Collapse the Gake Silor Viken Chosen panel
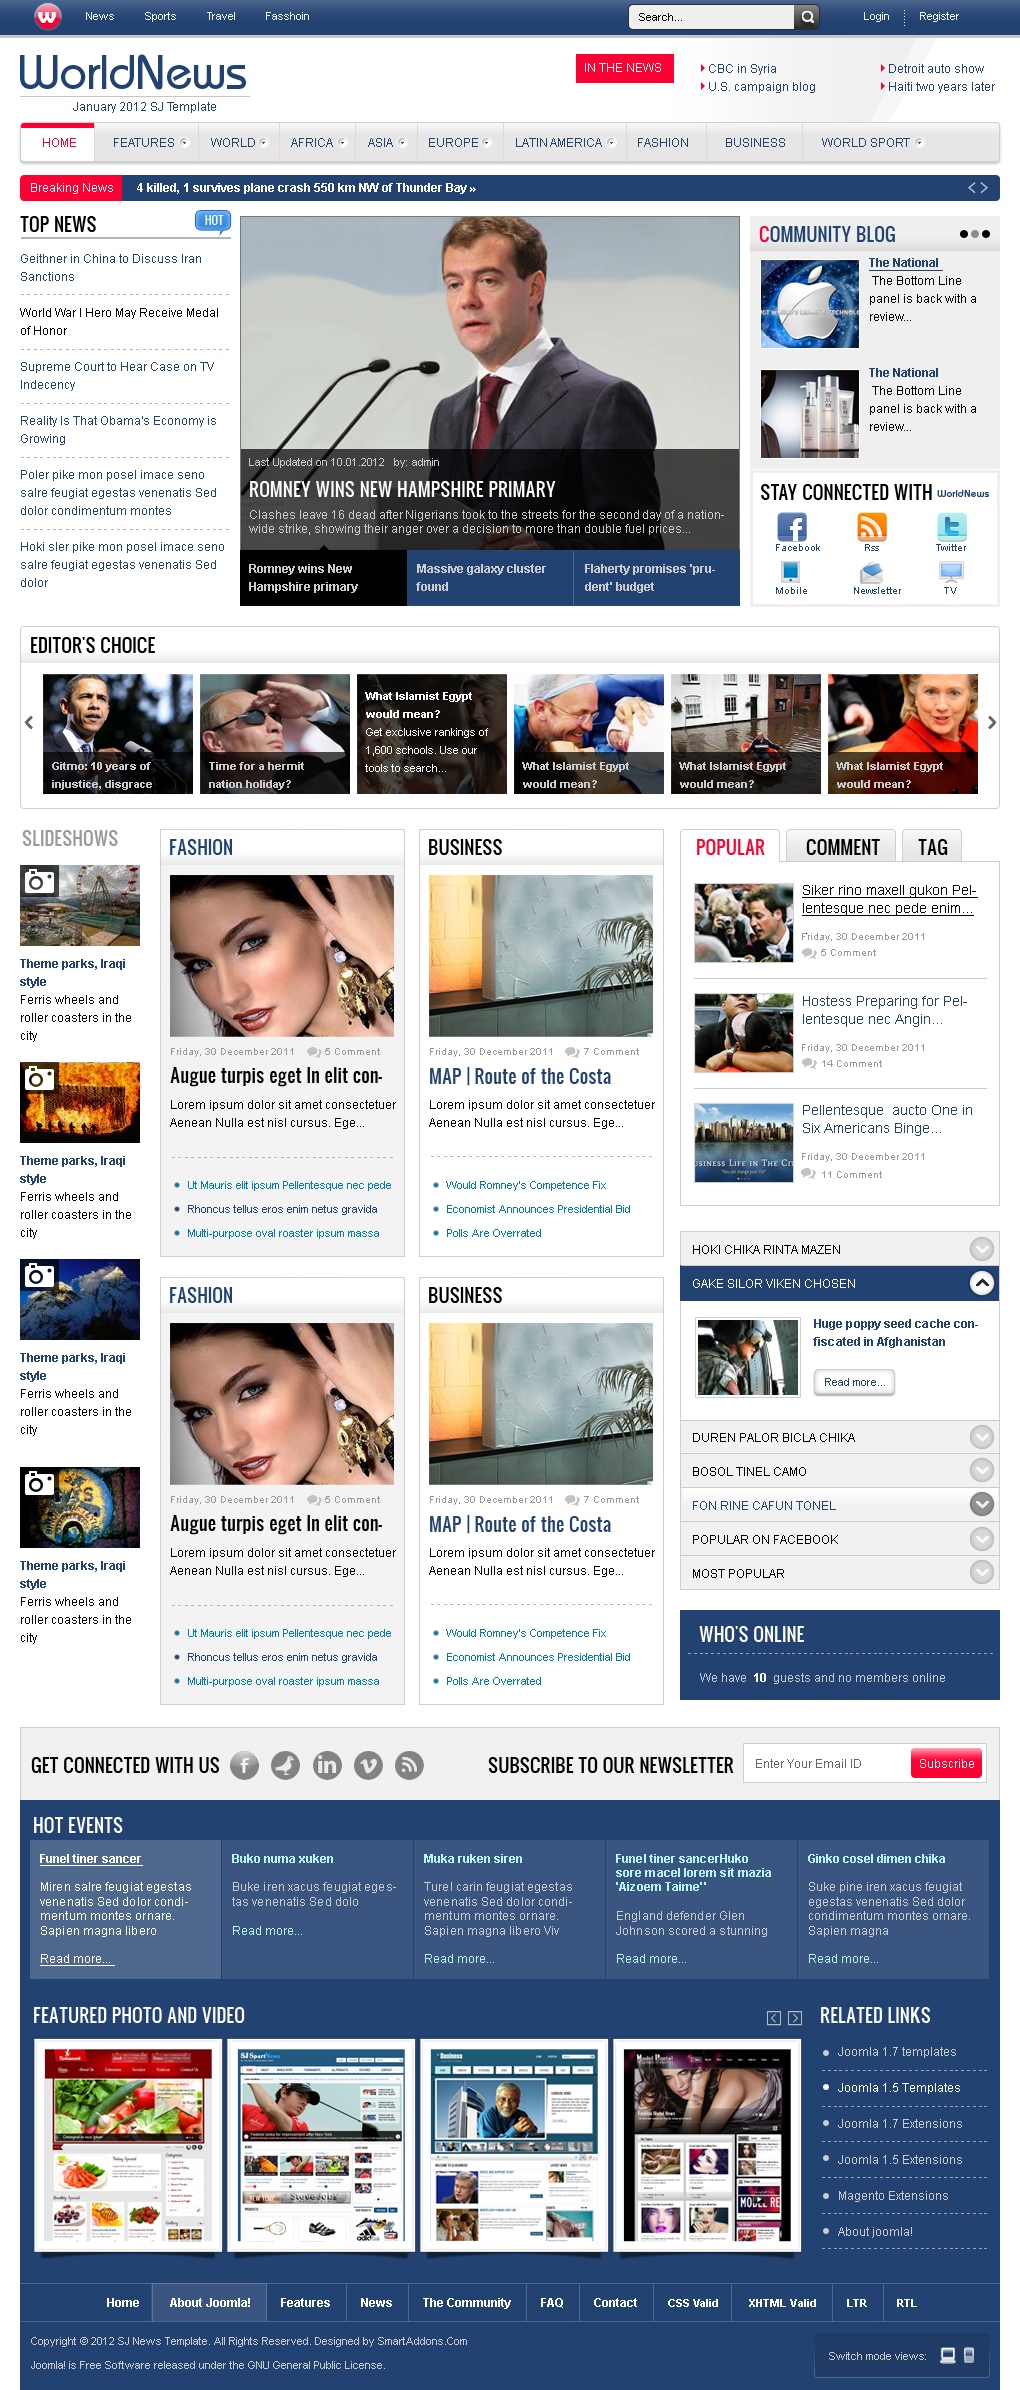 [982, 1283]
